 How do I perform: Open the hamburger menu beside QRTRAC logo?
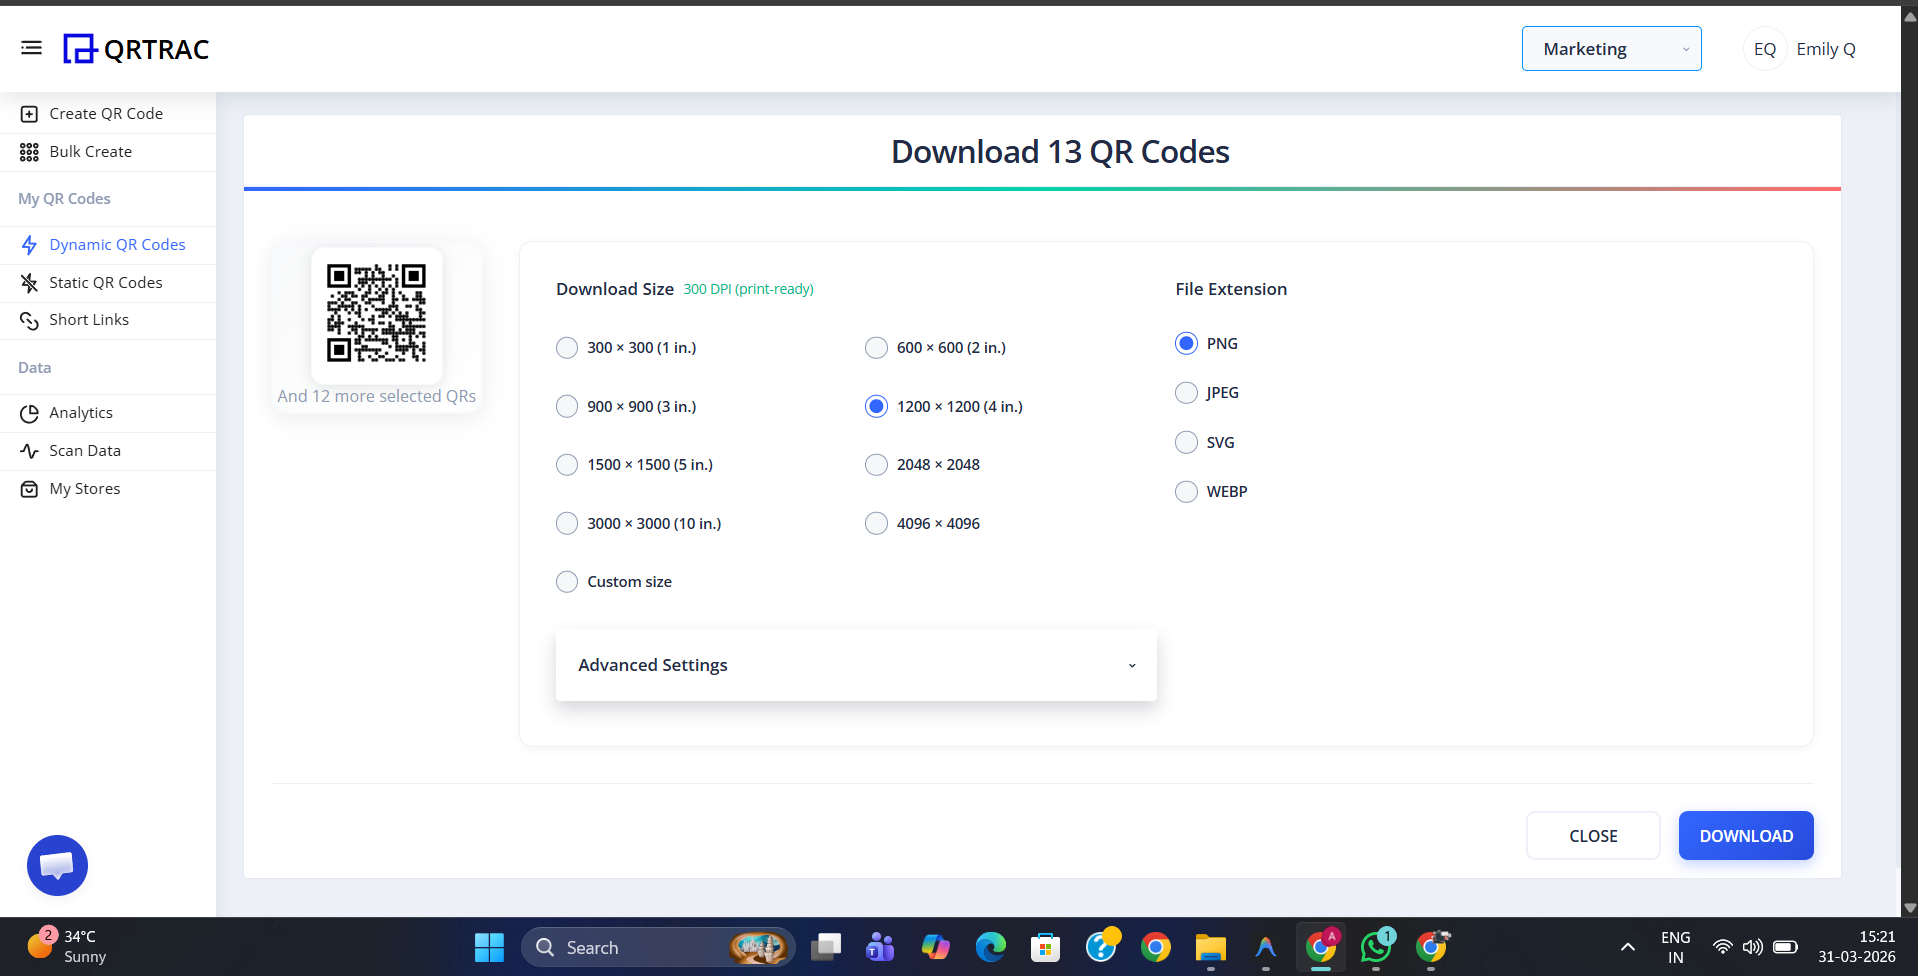coord(31,47)
